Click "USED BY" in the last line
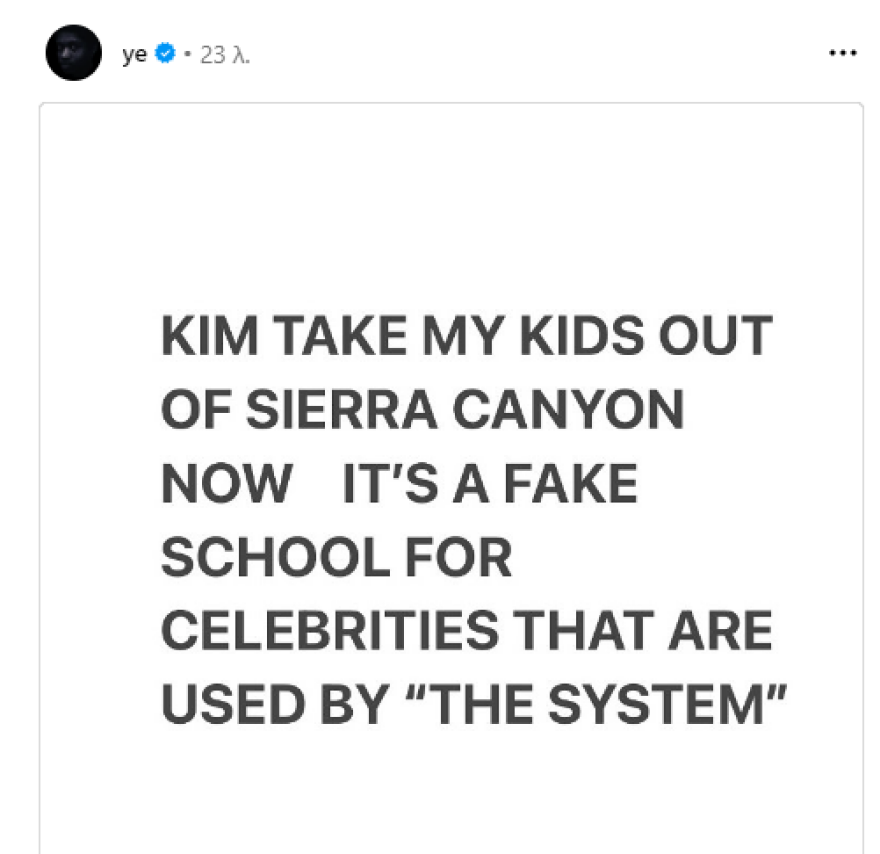880x854 pixels. tap(272, 707)
